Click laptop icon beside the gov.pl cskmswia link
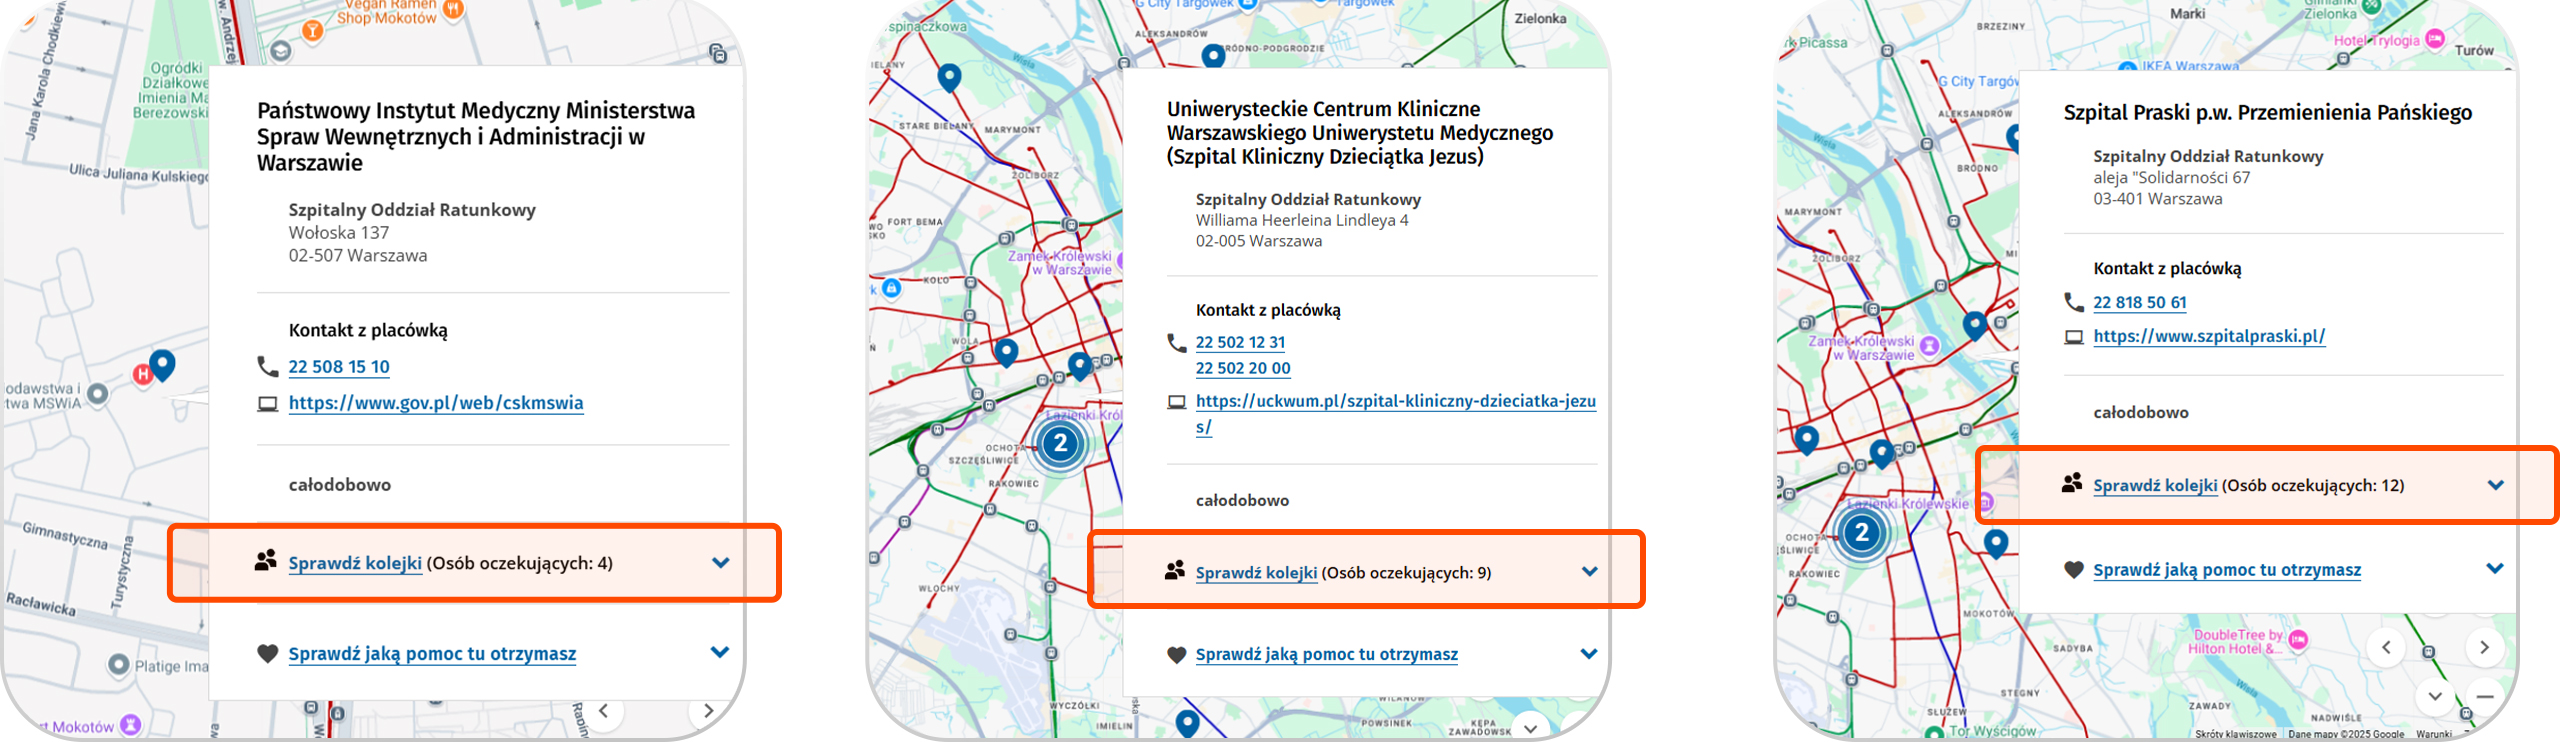Screen dimensions: 2560x742 click(267, 404)
